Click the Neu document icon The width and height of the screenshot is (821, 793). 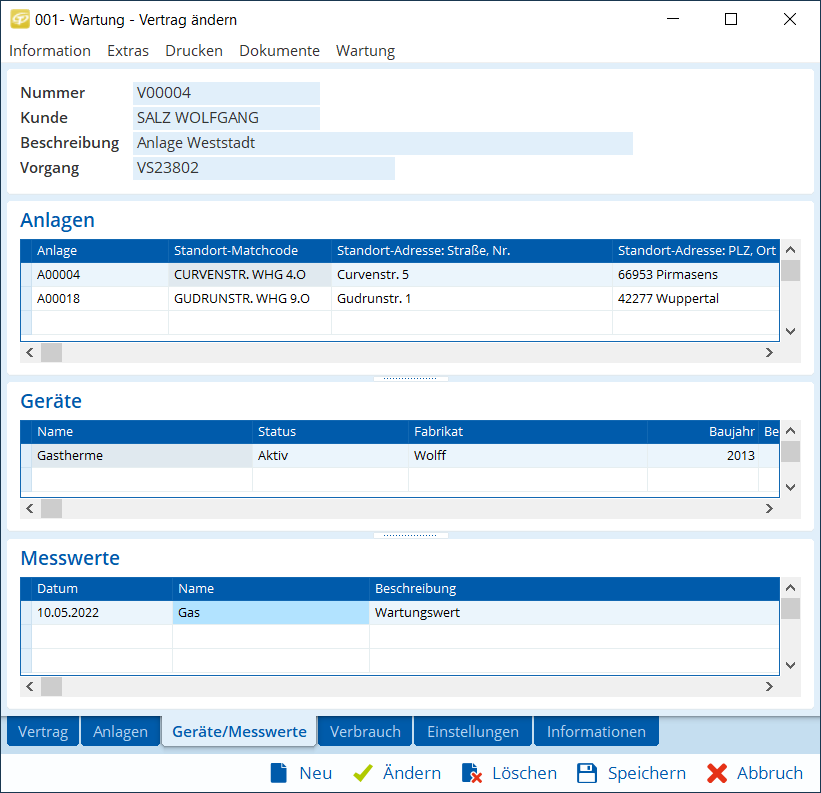(278, 773)
